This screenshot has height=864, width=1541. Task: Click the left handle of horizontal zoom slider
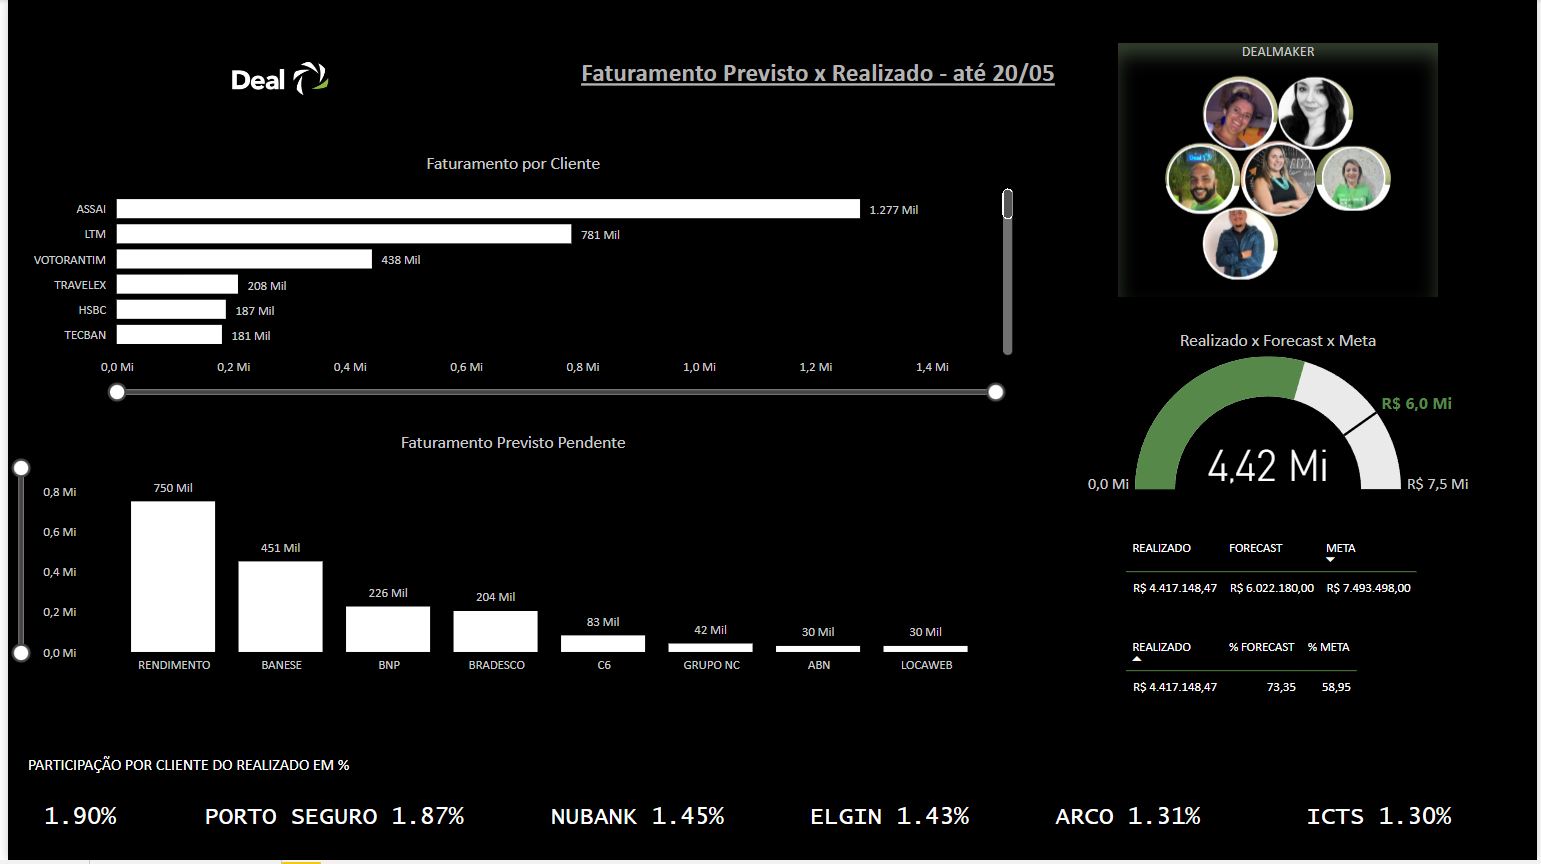coord(117,392)
